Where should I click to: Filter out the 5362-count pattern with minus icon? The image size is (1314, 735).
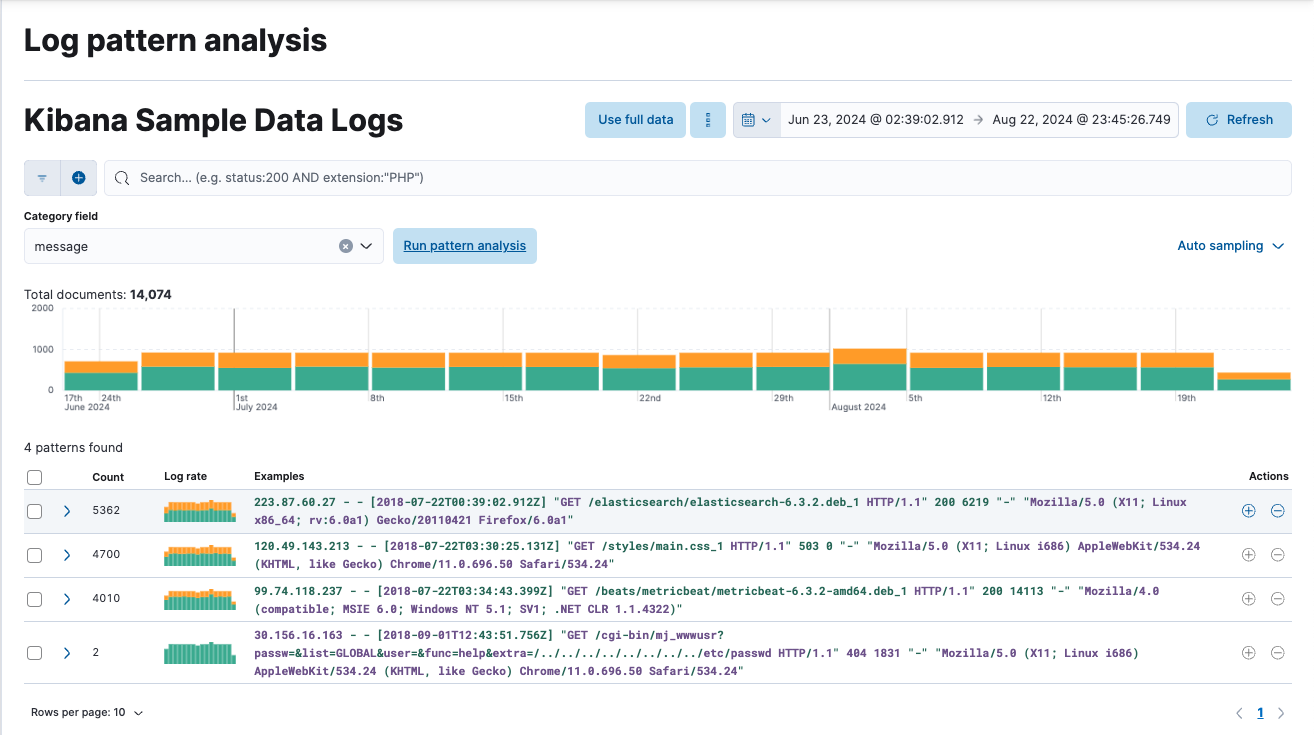(x=1278, y=510)
